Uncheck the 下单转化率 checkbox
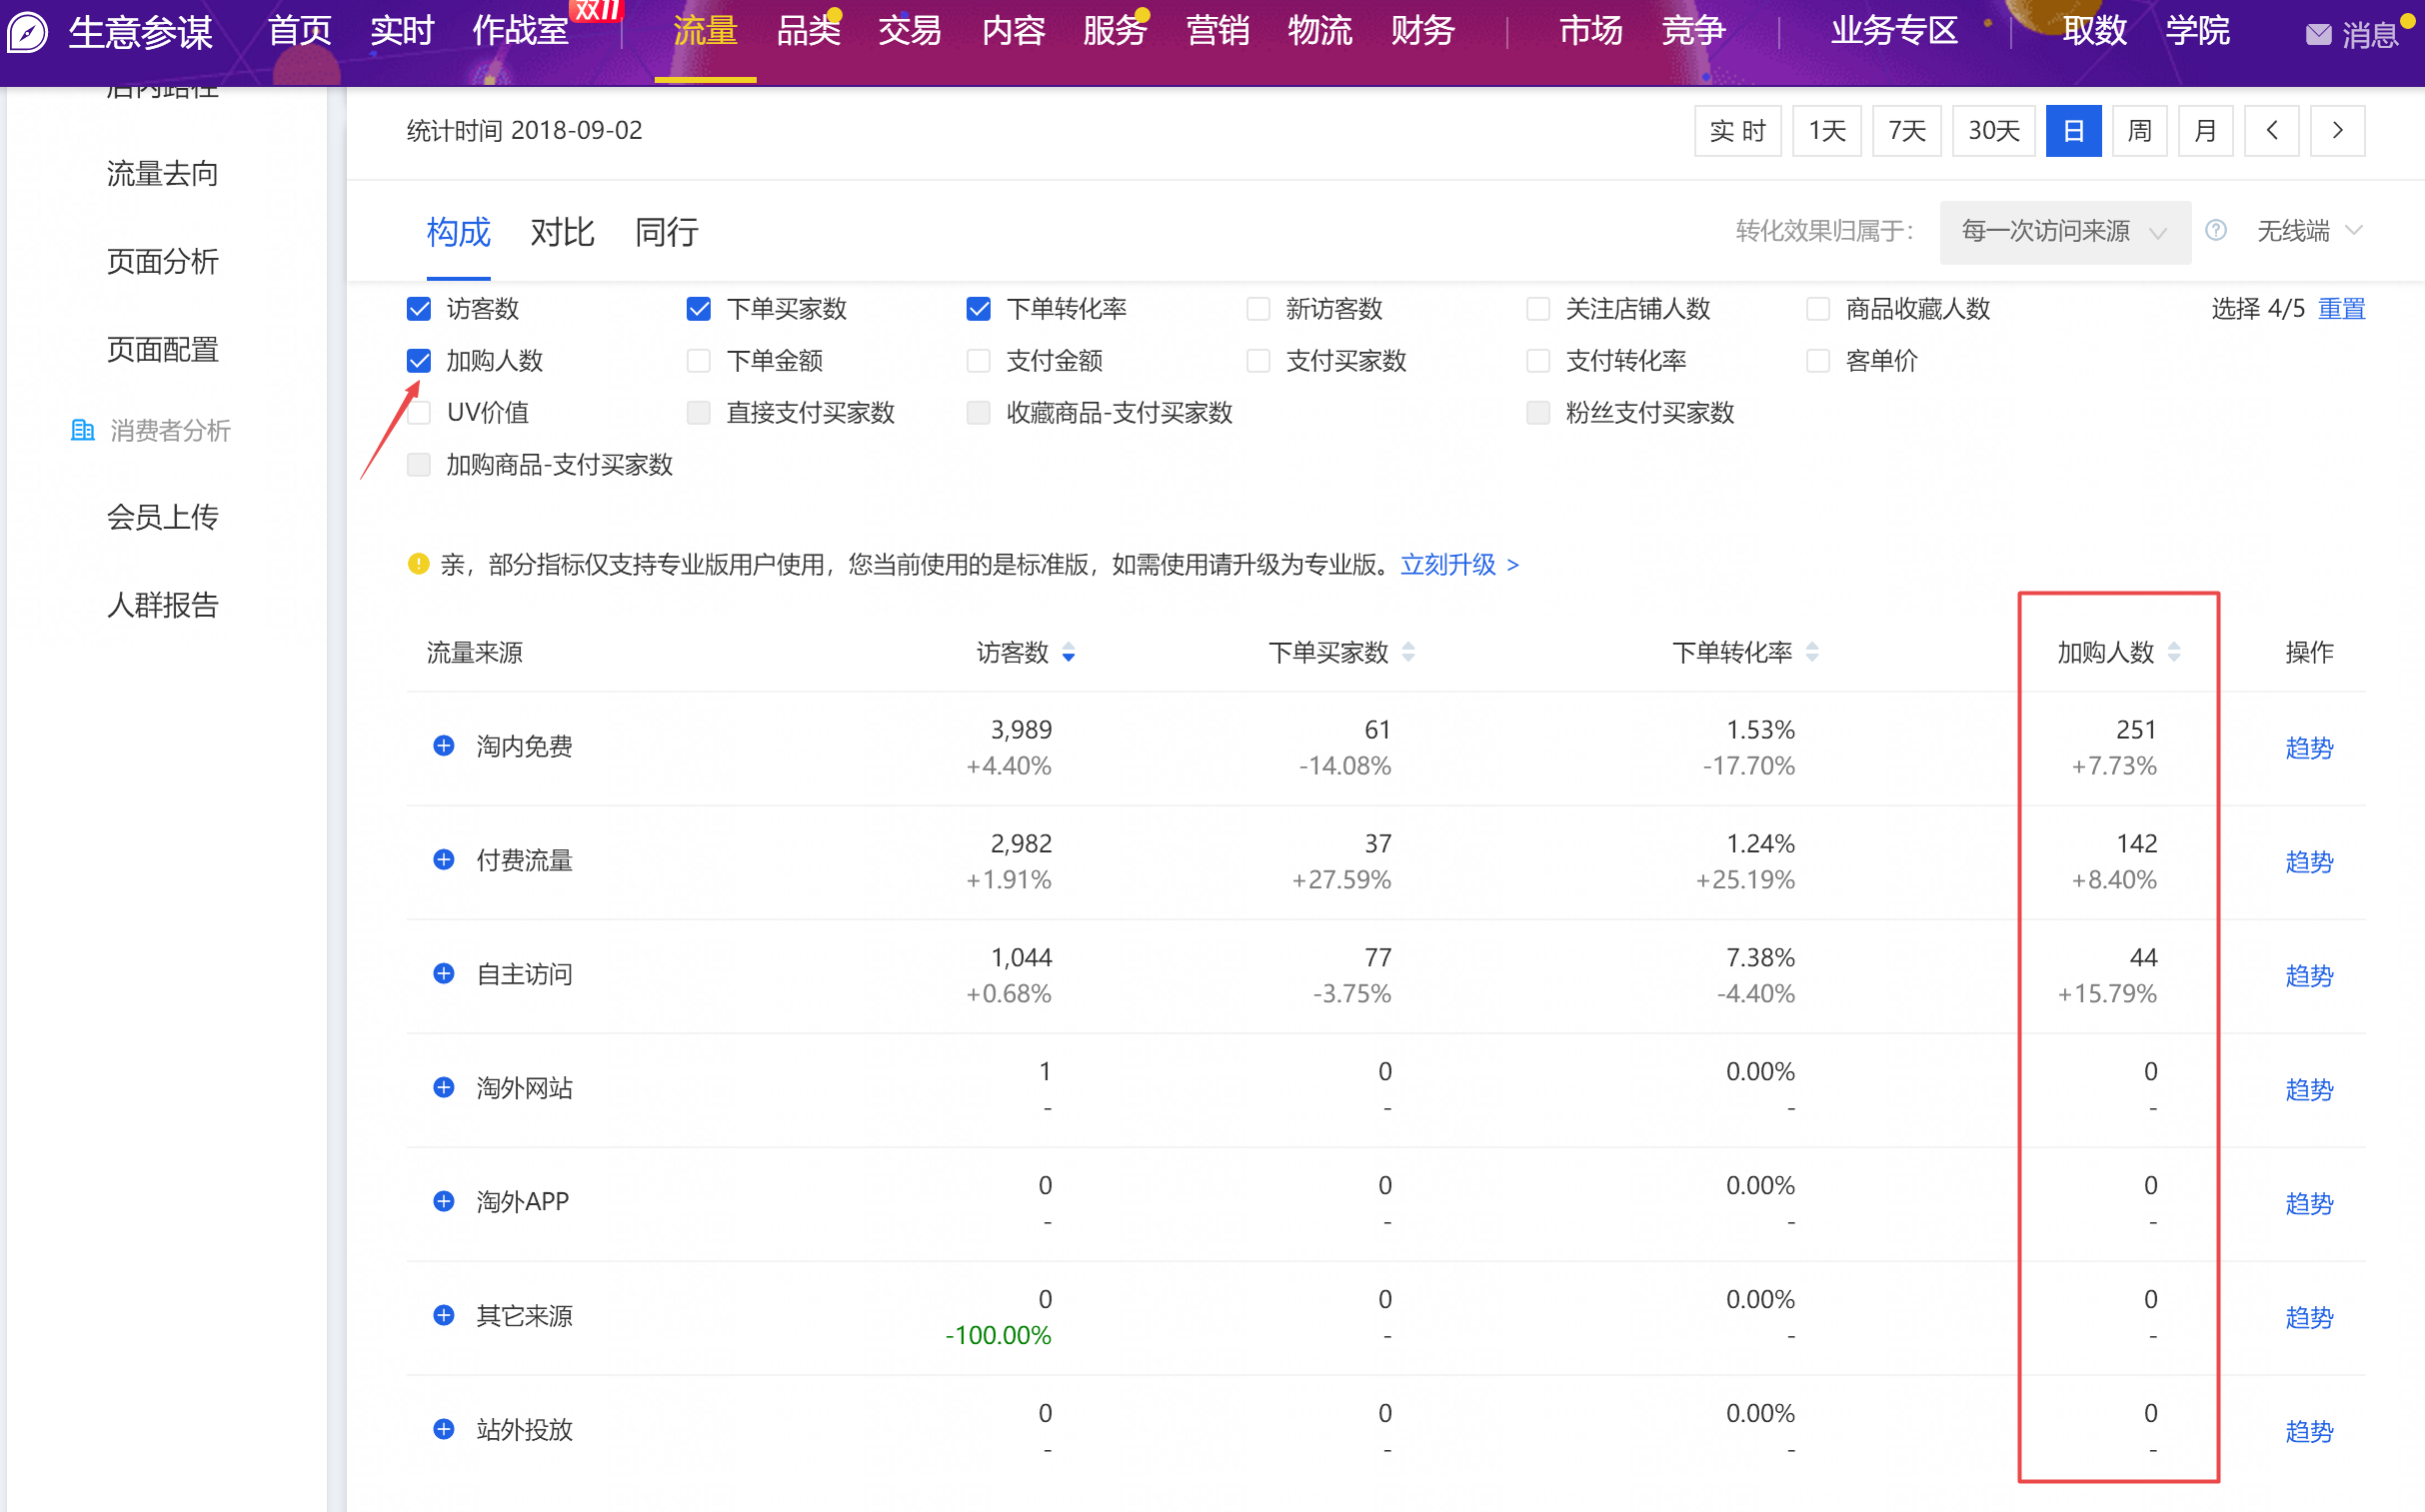This screenshot has width=2425, height=1512. click(979, 309)
